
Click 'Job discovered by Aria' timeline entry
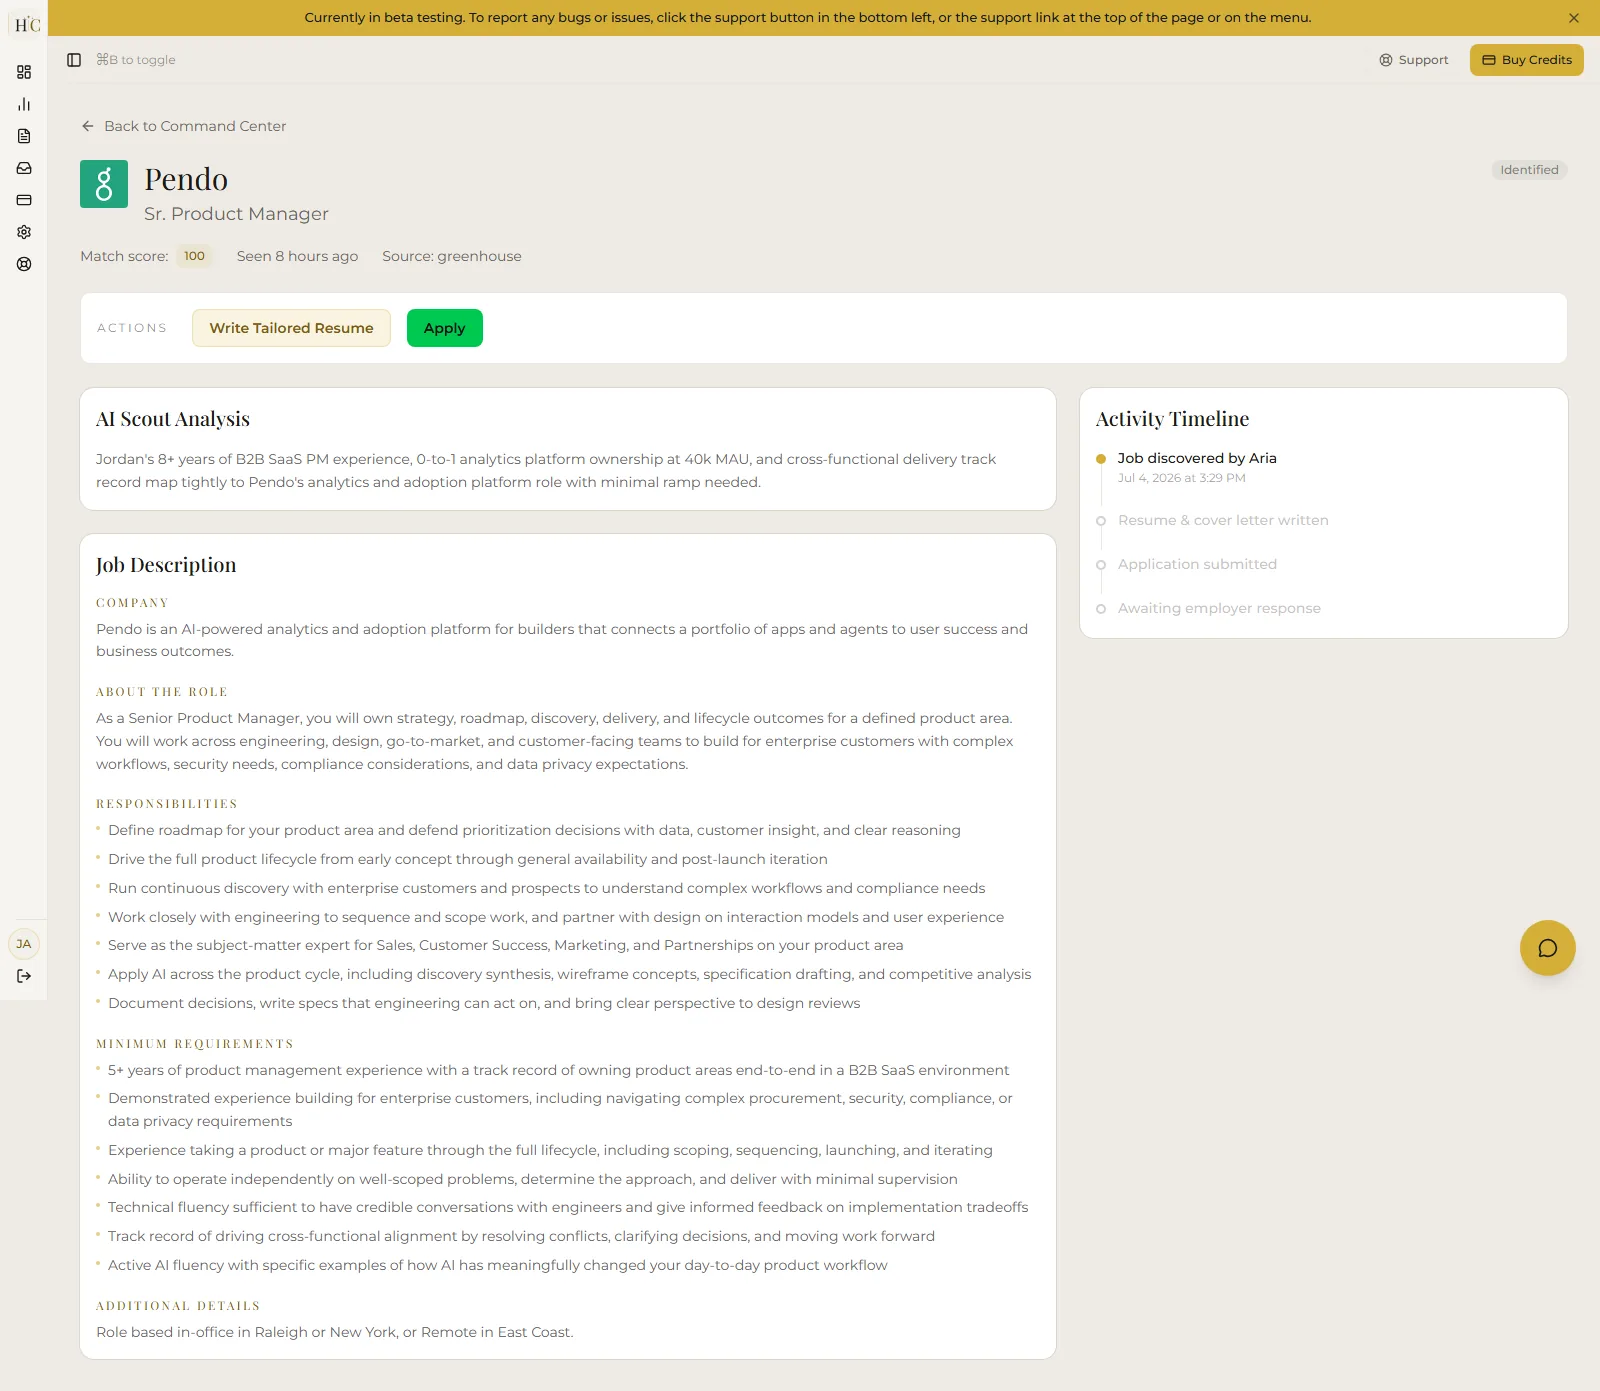[1197, 458]
